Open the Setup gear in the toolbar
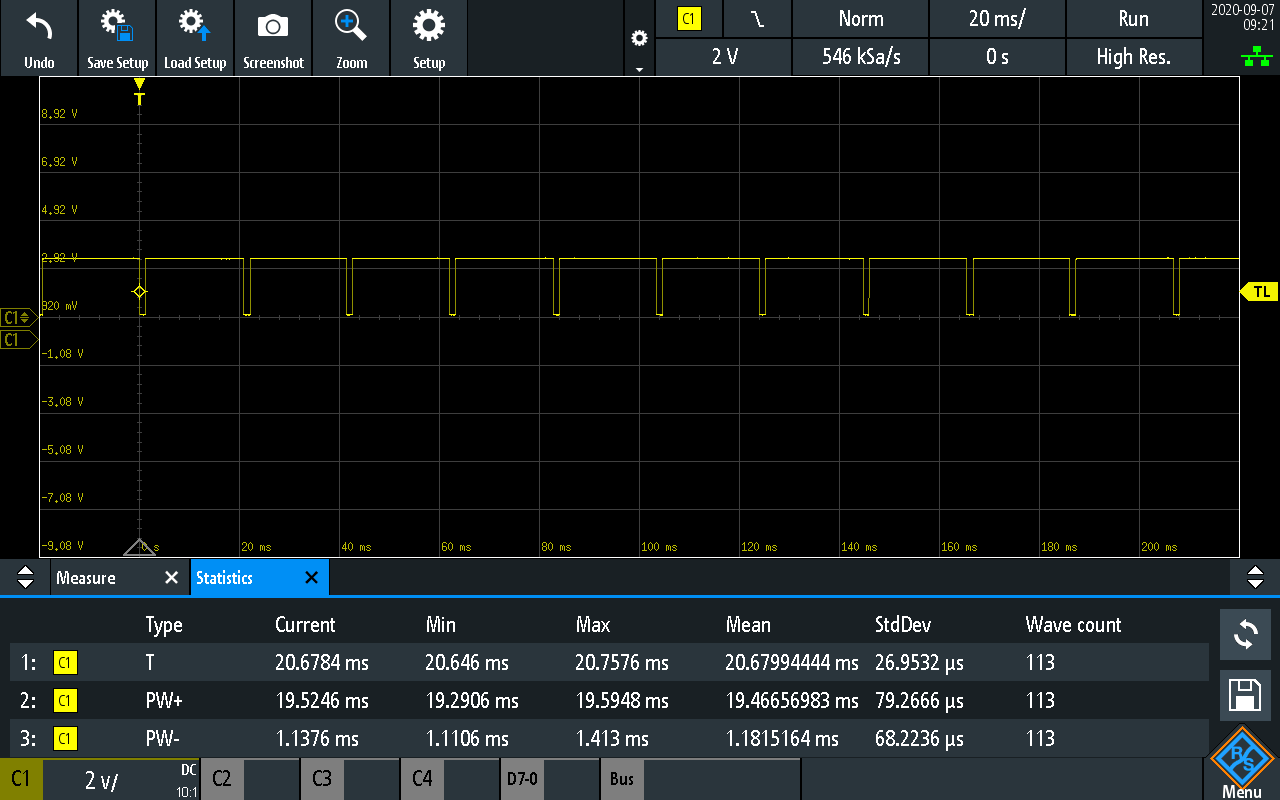1280x800 pixels. (428, 37)
